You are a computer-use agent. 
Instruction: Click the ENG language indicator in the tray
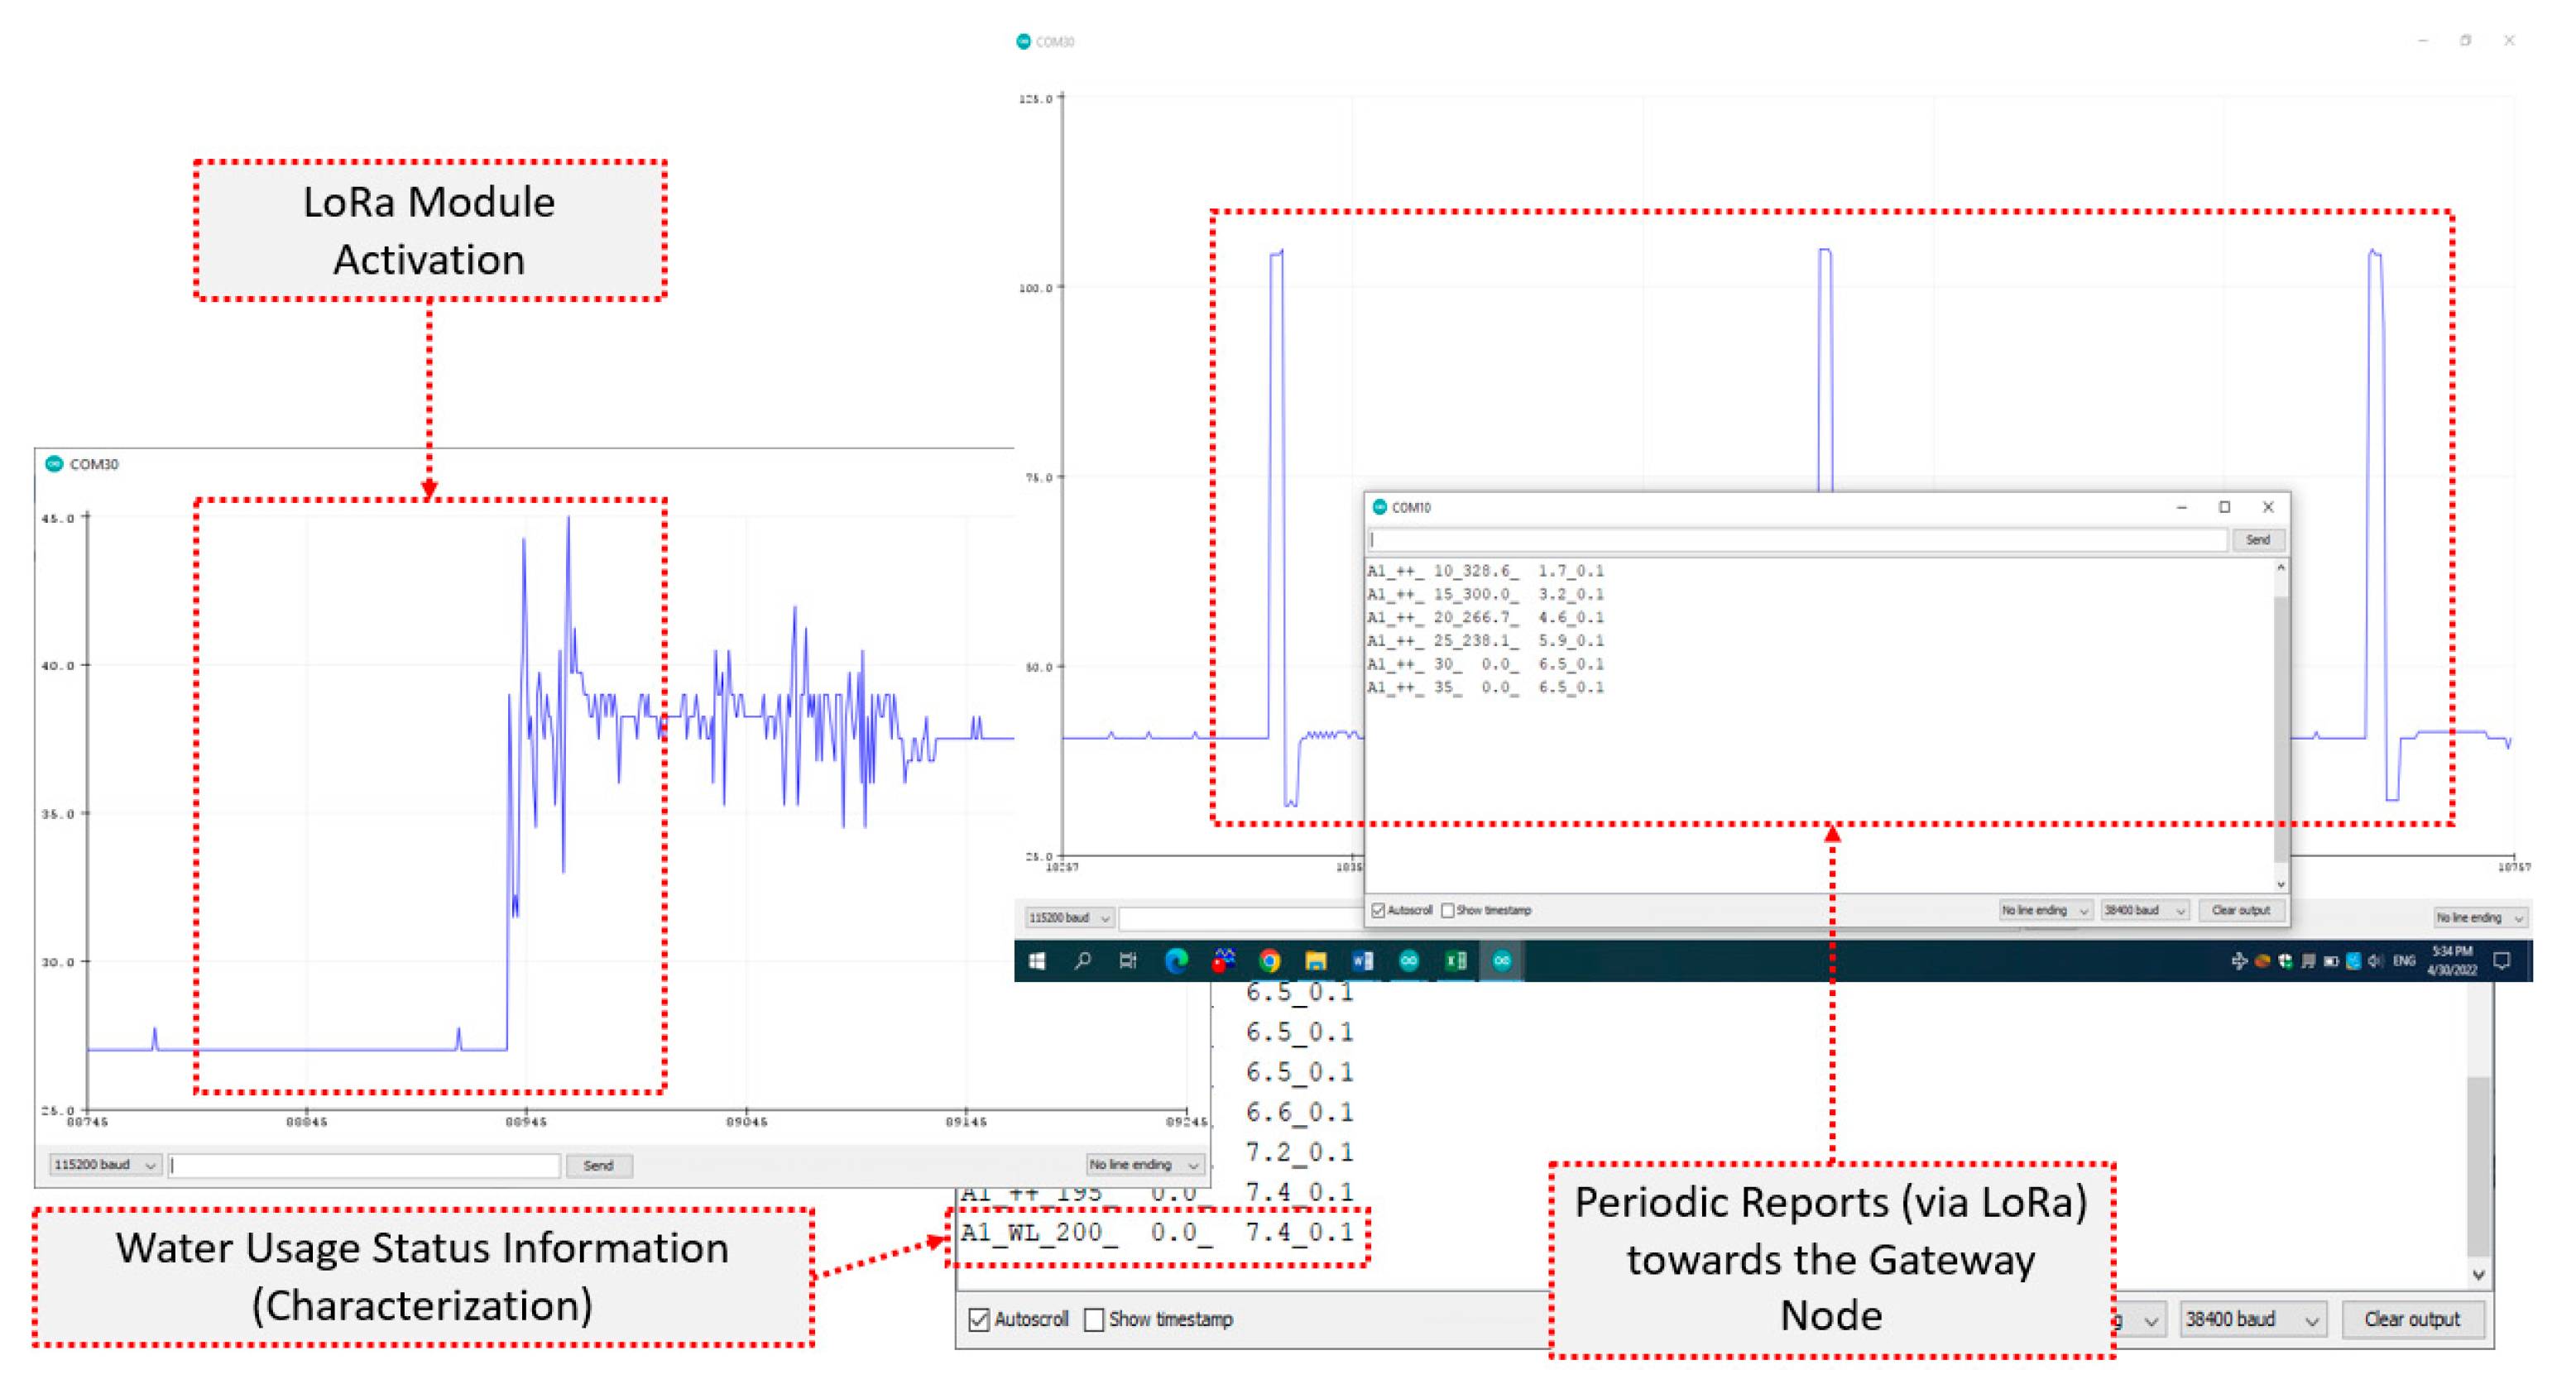2404,961
